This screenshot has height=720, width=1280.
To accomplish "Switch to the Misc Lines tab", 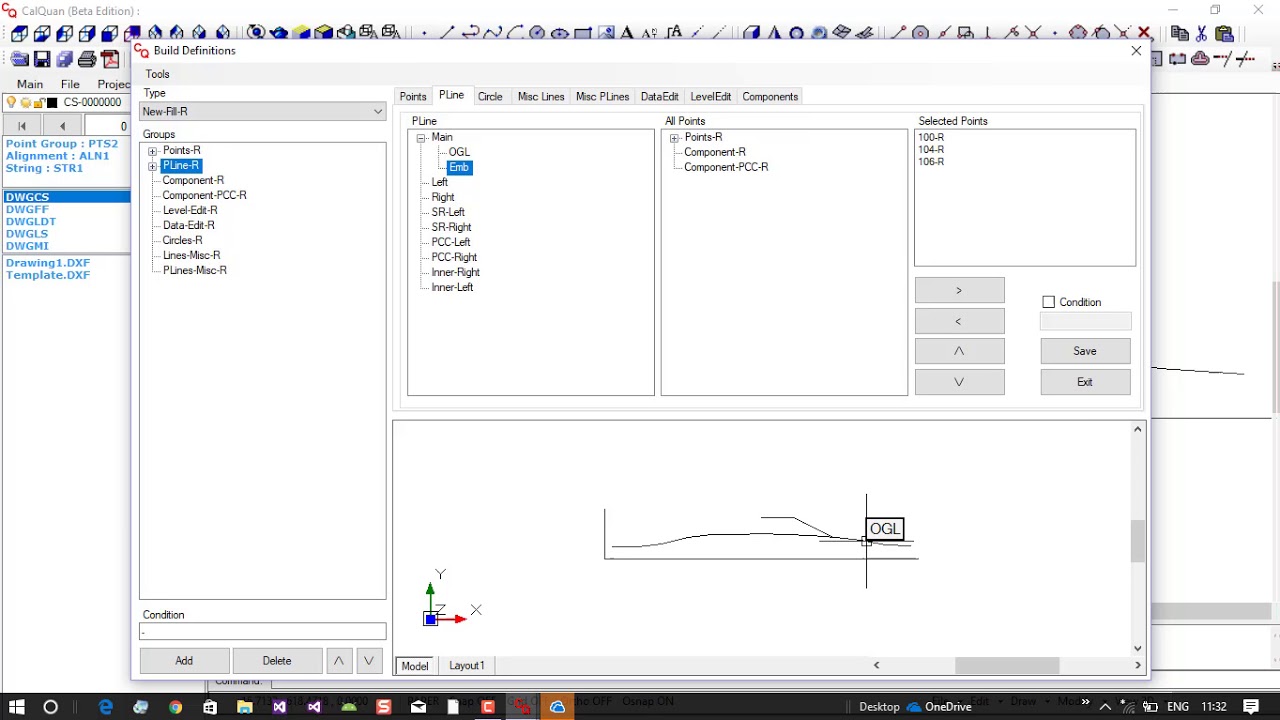I will 541,97.
